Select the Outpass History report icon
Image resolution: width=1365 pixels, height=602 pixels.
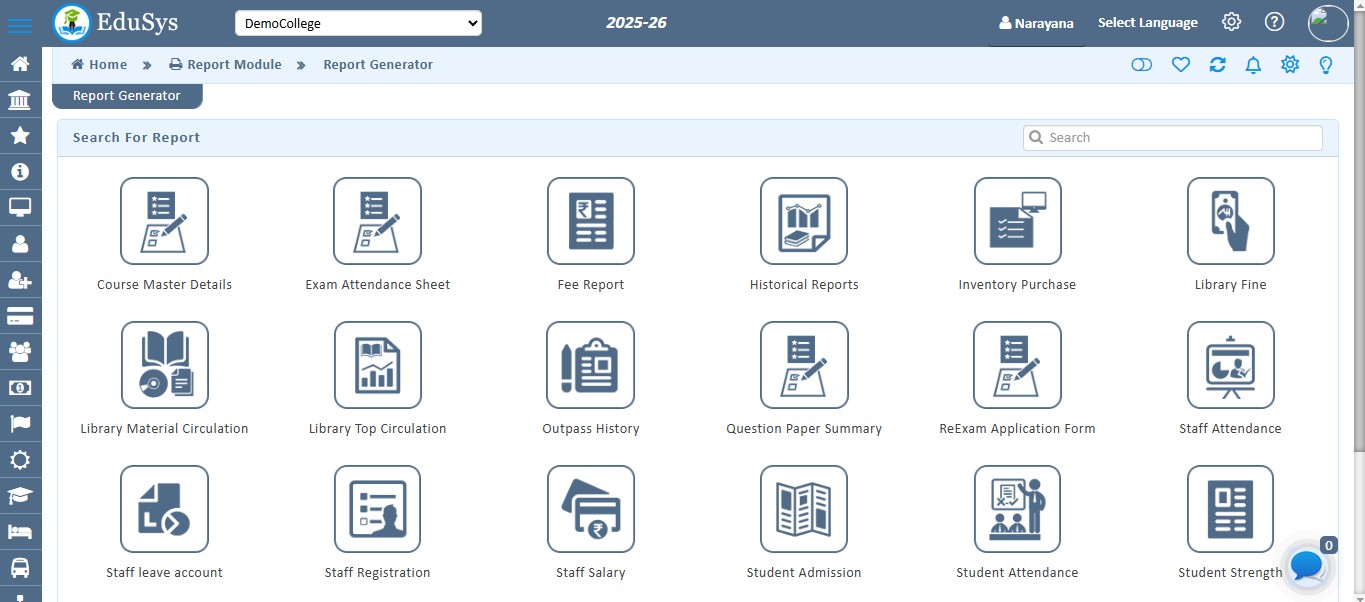(590, 365)
